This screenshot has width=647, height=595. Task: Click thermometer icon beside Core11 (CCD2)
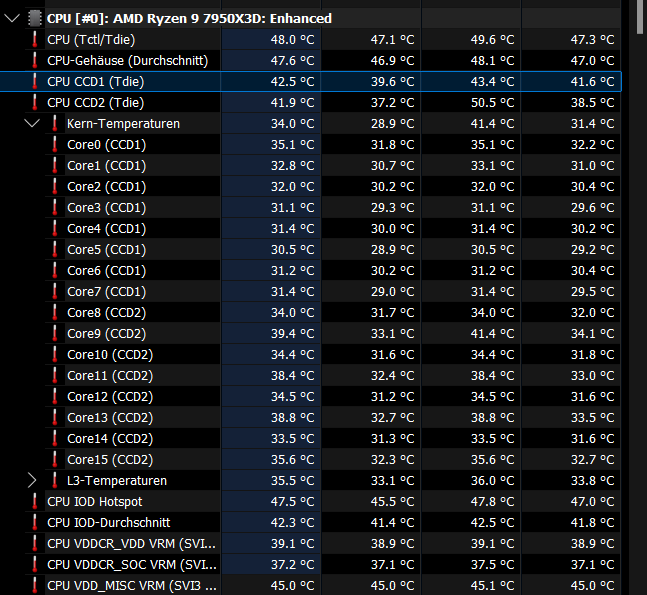55,375
